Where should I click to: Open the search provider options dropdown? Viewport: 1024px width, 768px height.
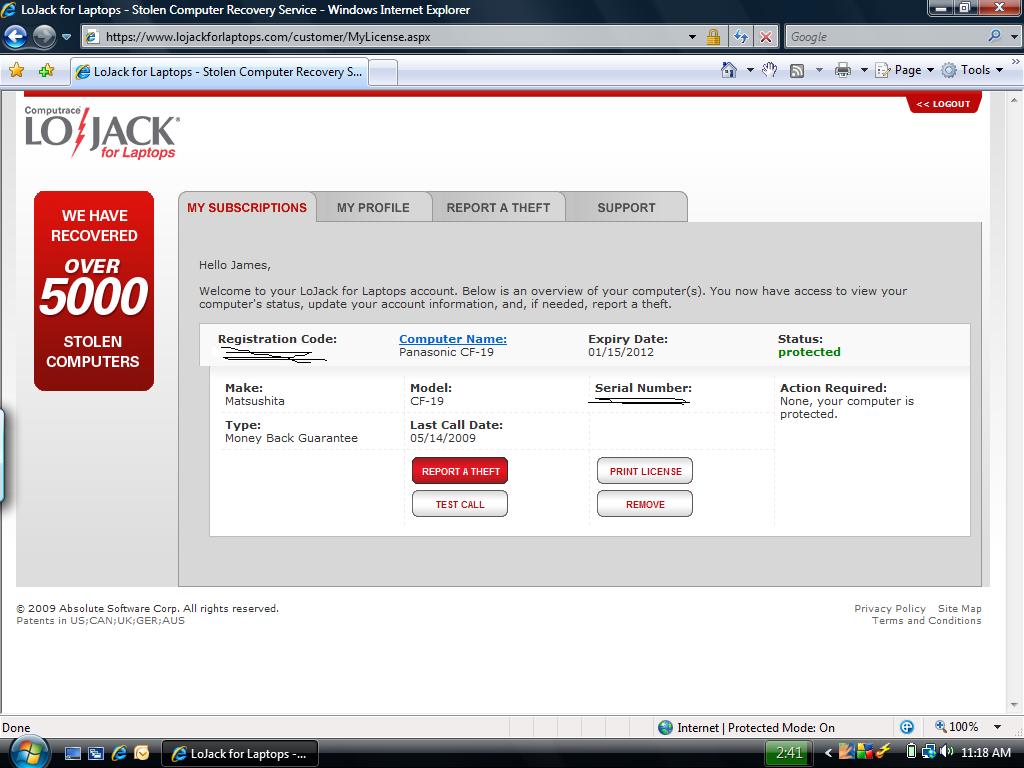1014,37
